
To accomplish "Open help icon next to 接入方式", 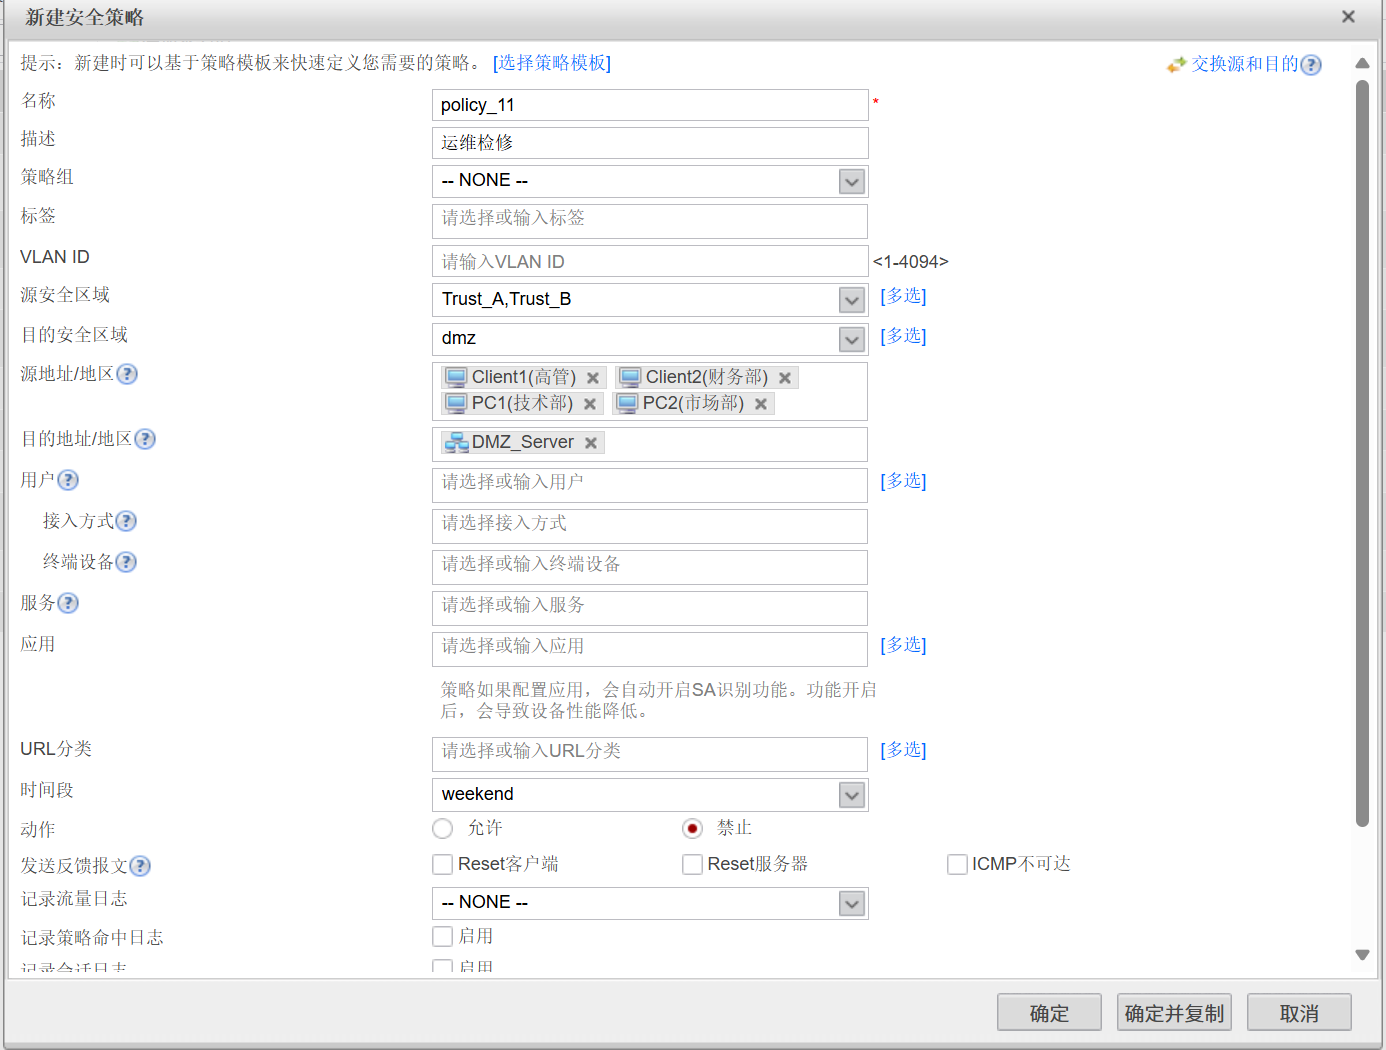I will point(126,521).
